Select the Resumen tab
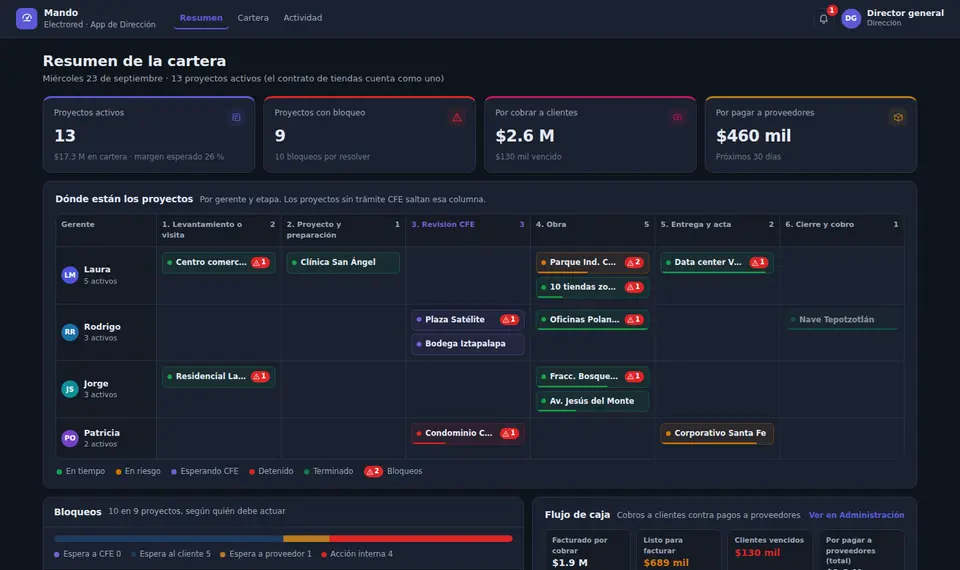This screenshot has width=960, height=570. [x=201, y=18]
